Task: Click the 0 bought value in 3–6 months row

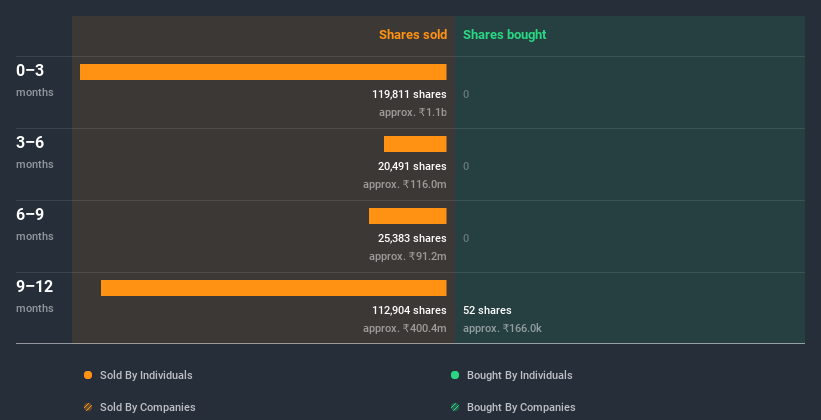Action: click(466, 166)
